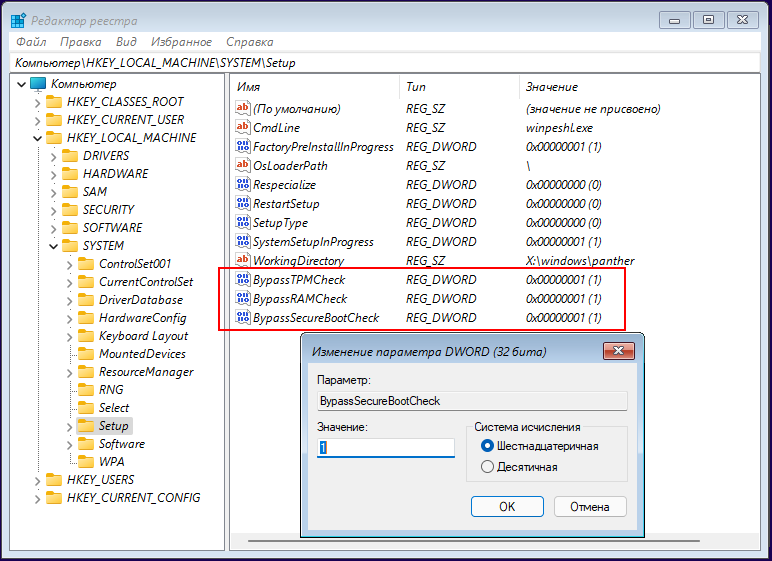The image size is (772, 561).
Task: Click the SOFTWARE folder icon
Action: [69, 228]
